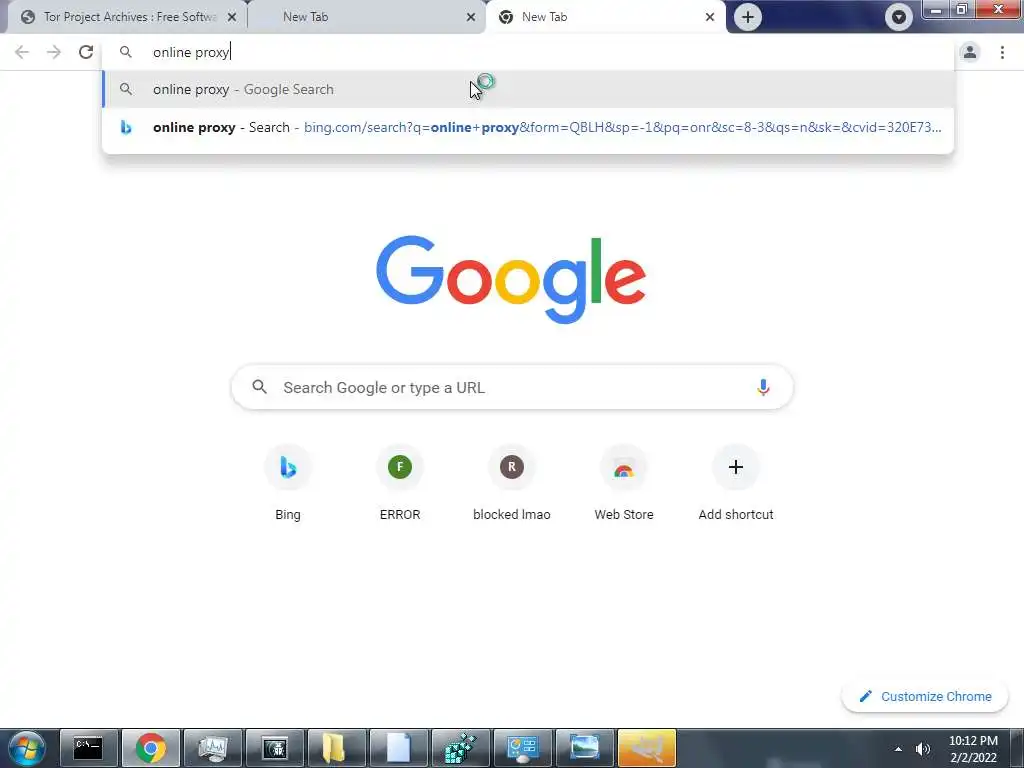The image size is (1024, 768).
Task: Open Chrome's three-dot menu
Action: (x=1002, y=52)
